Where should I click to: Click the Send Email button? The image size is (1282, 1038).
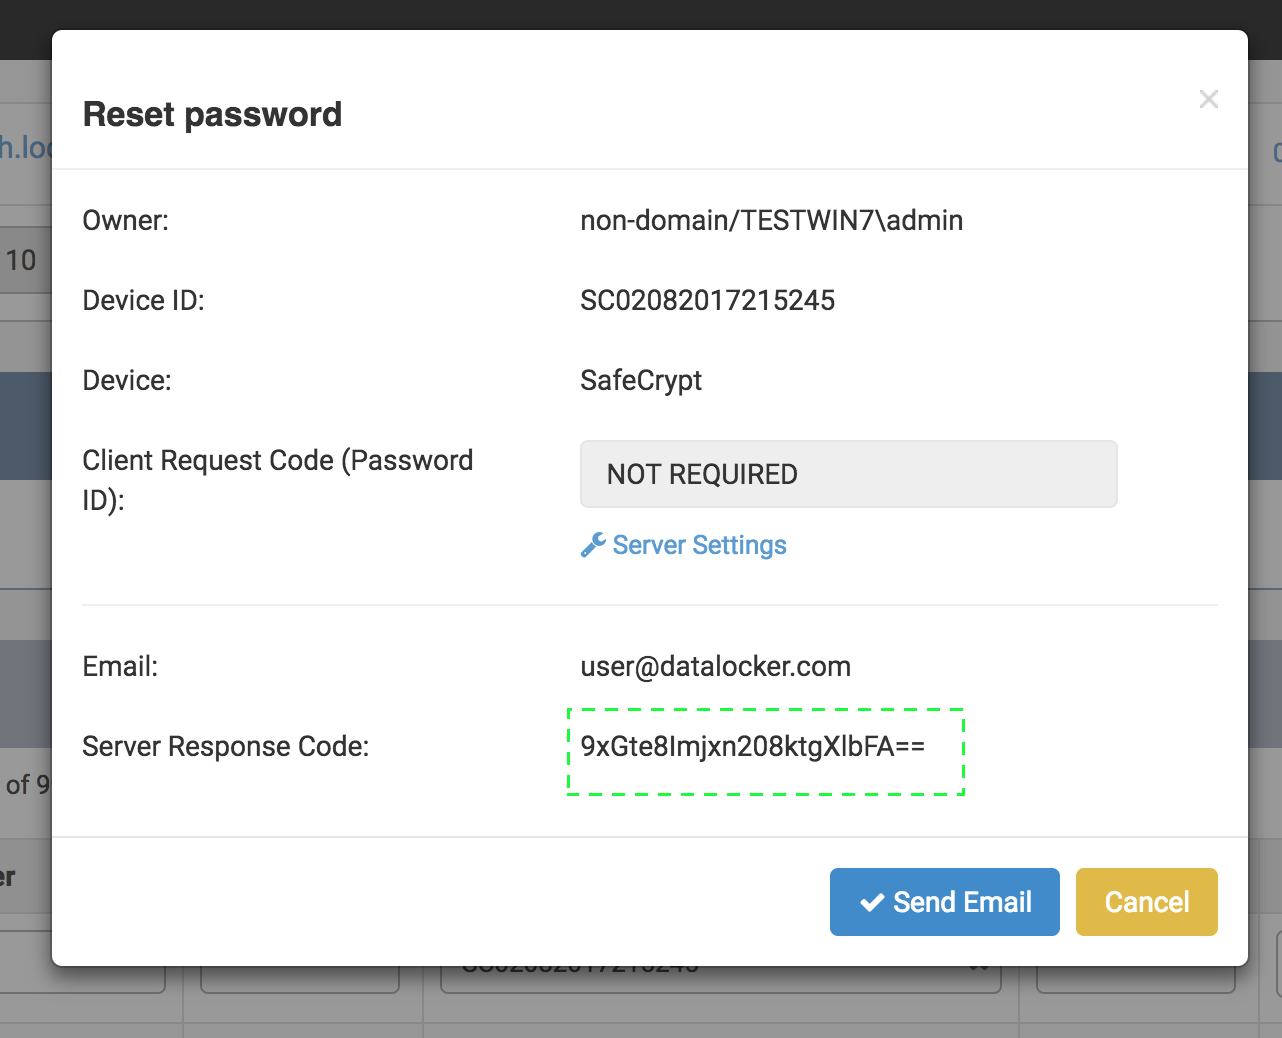tap(944, 902)
